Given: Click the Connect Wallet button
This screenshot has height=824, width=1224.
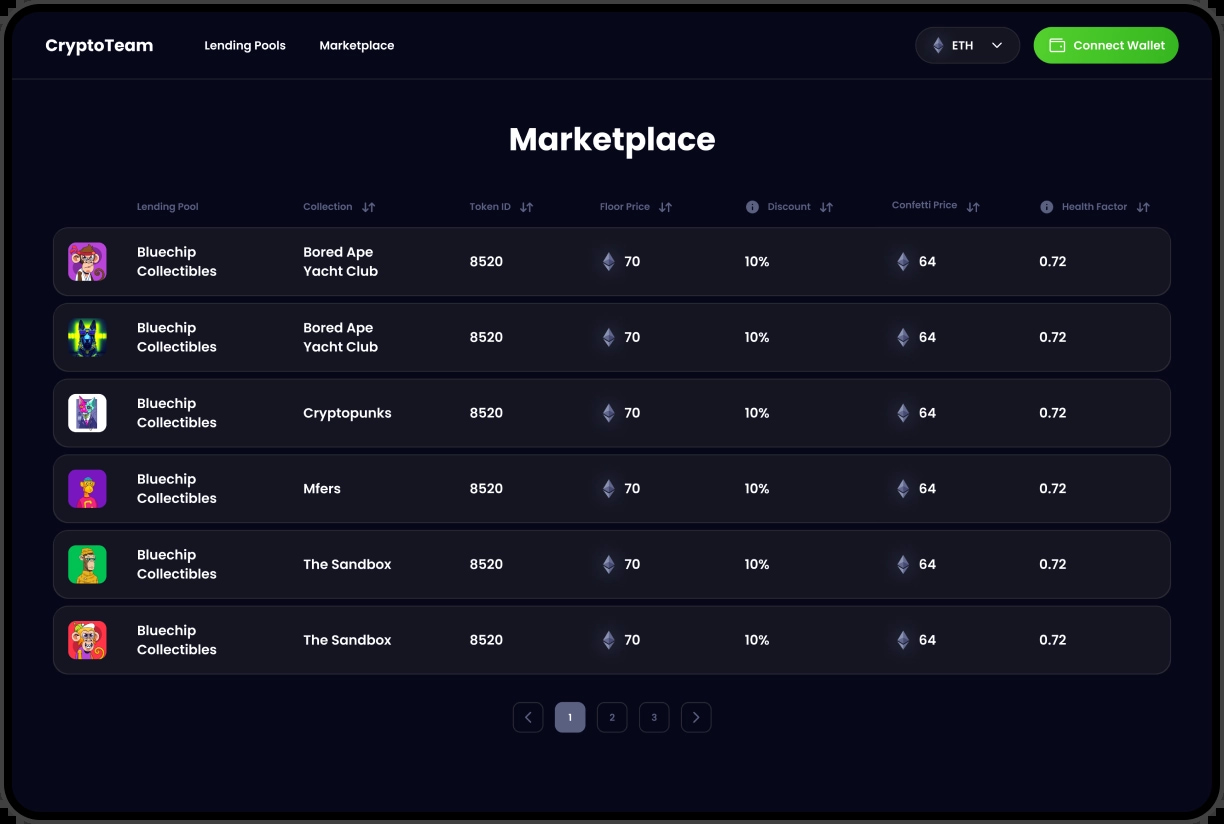Looking at the screenshot, I should [x=1106, y=45].
